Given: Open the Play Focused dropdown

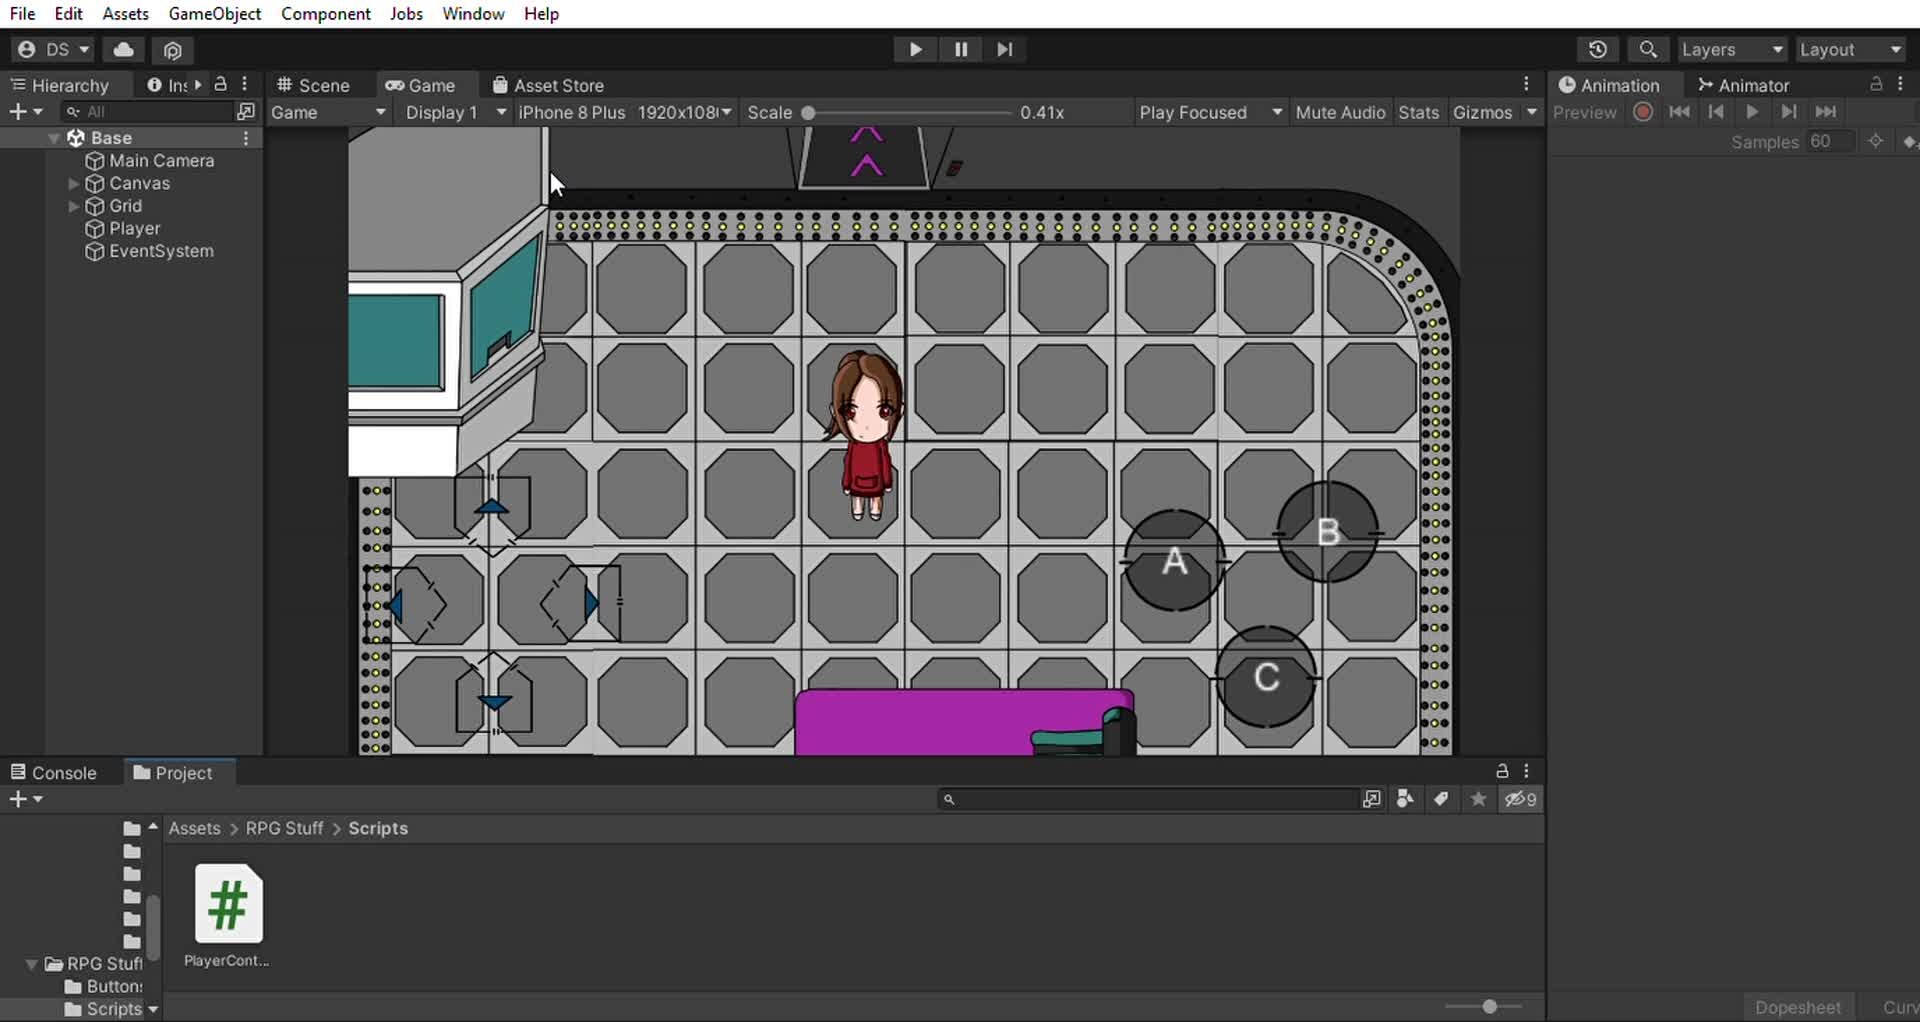Looking at the screenshot, I should (1210, 112).
